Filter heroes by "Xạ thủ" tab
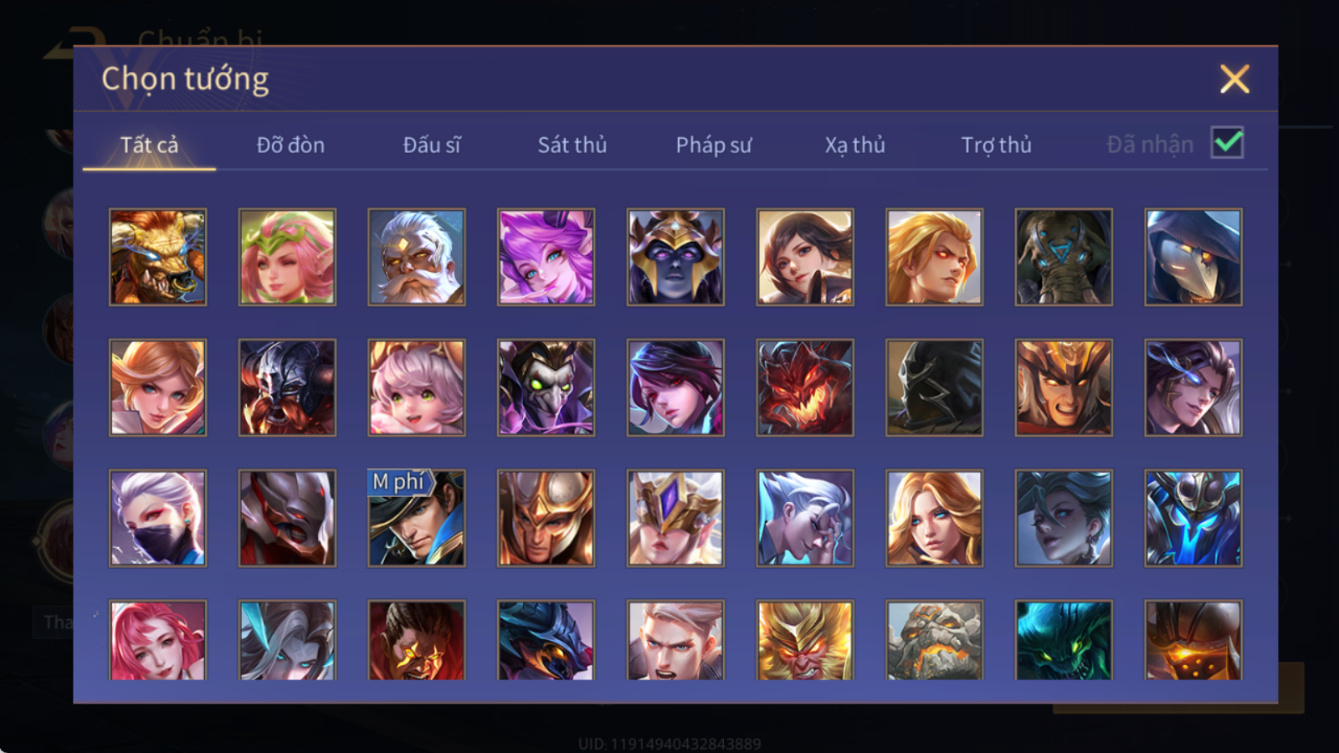This screenshot has height=753, width=1339. [855, 145]
